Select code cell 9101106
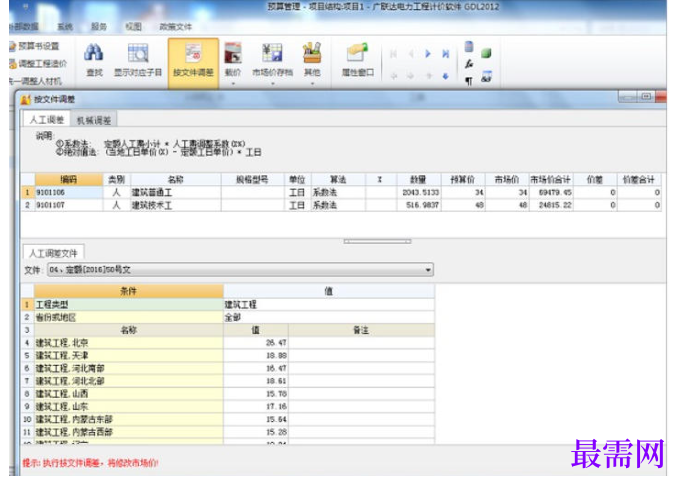The width and height of the screenshot is (683, 485). tap(69, 192)
